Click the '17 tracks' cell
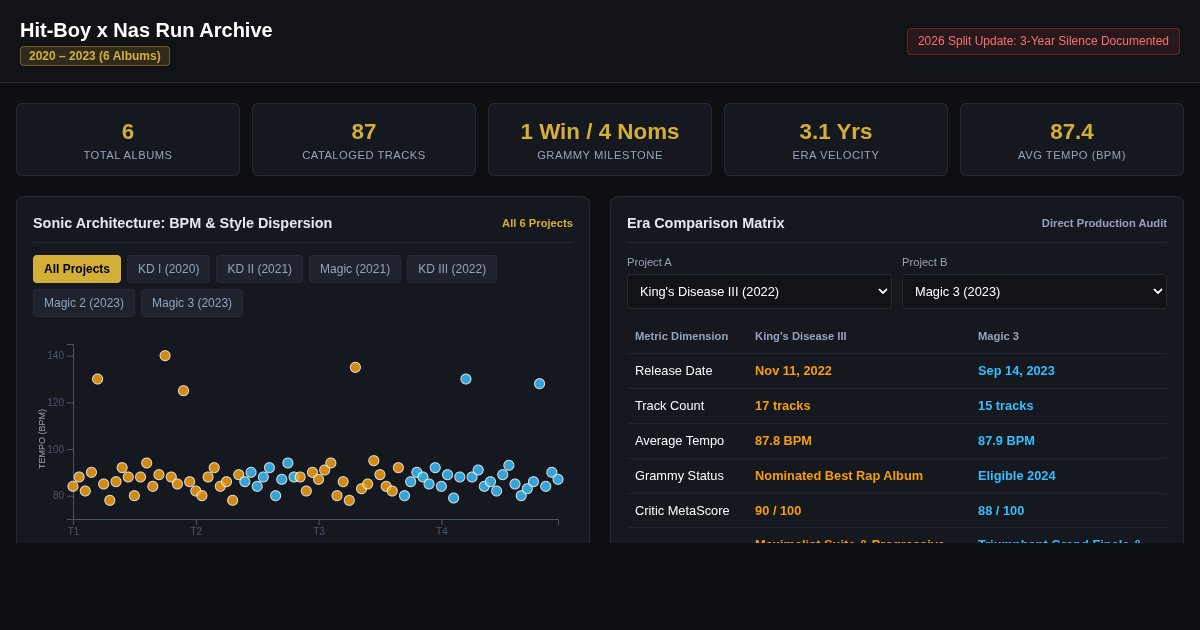Image resolution: width=1200 pixels, height=630 pixels. [x=783, y=406]
